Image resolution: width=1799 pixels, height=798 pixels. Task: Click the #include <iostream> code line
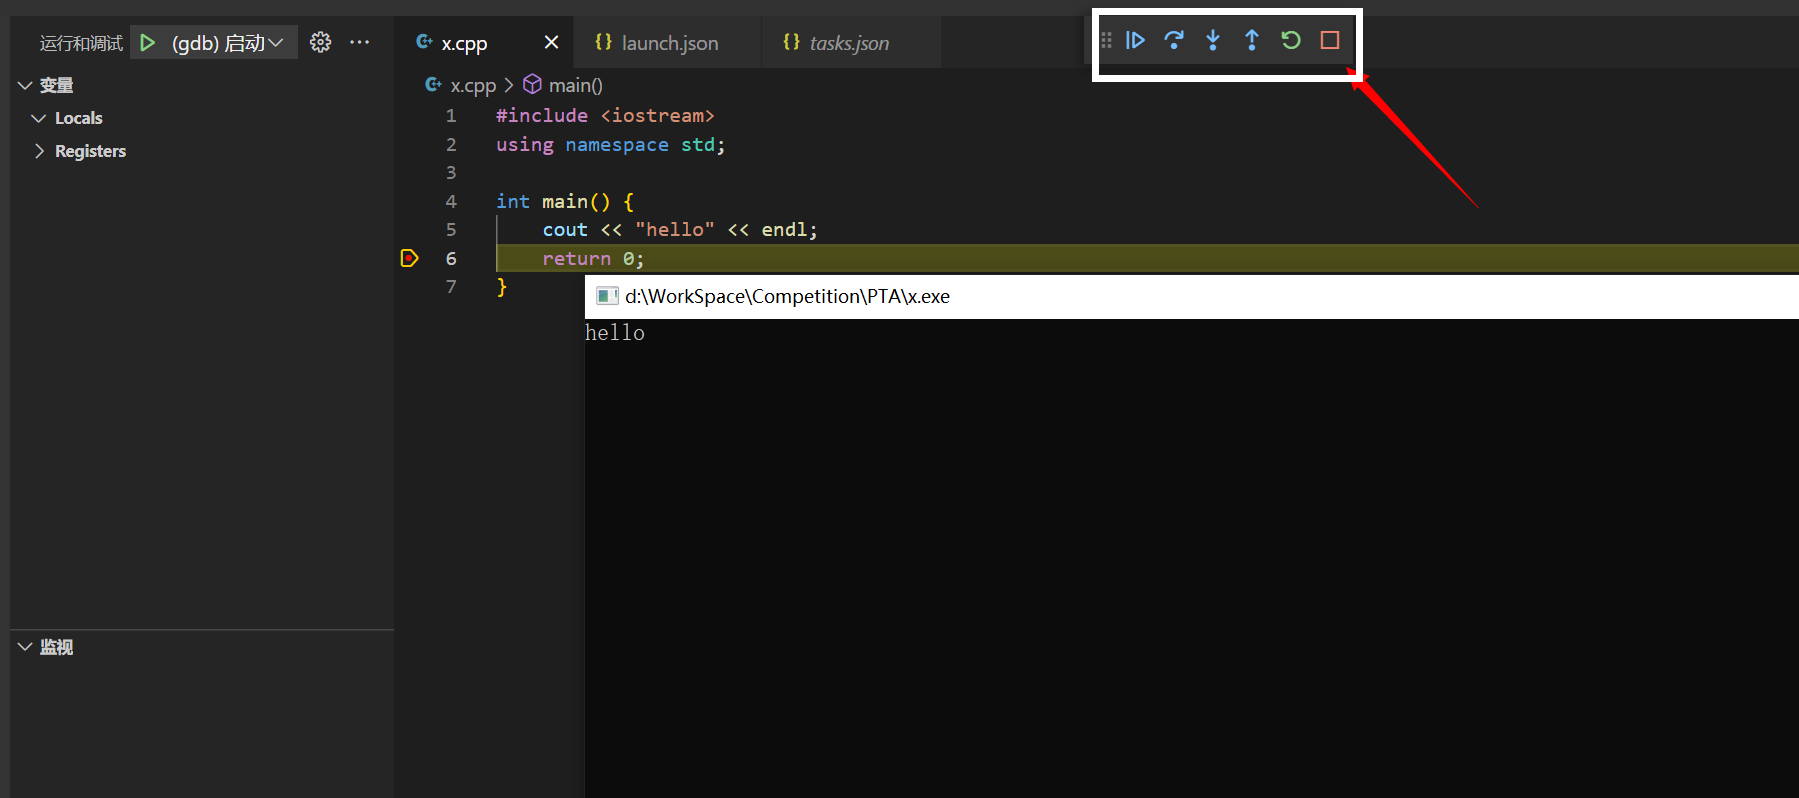pos(605,116)
